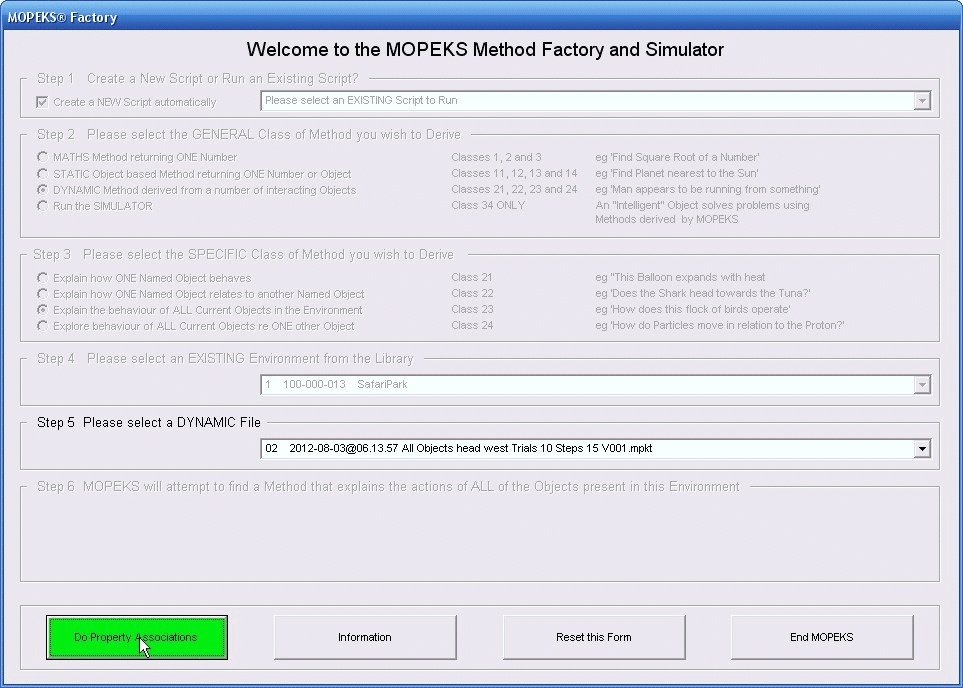The height and width of the screenshot is (688, 963).
Task: Click Reset this Form
Action: (594, 638)
